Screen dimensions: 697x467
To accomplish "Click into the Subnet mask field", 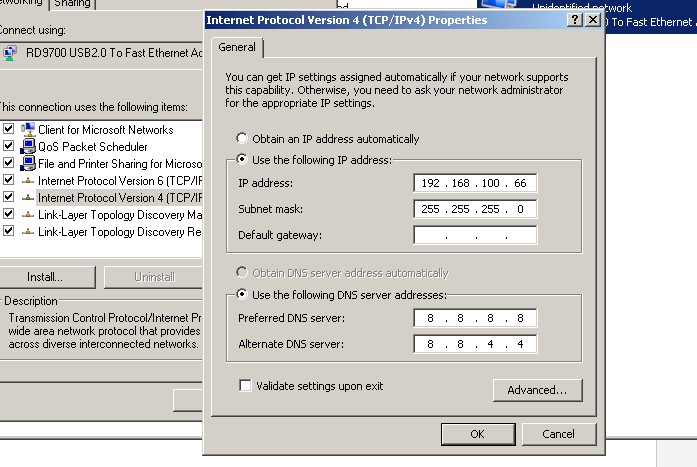I will [x=475, y=209].
